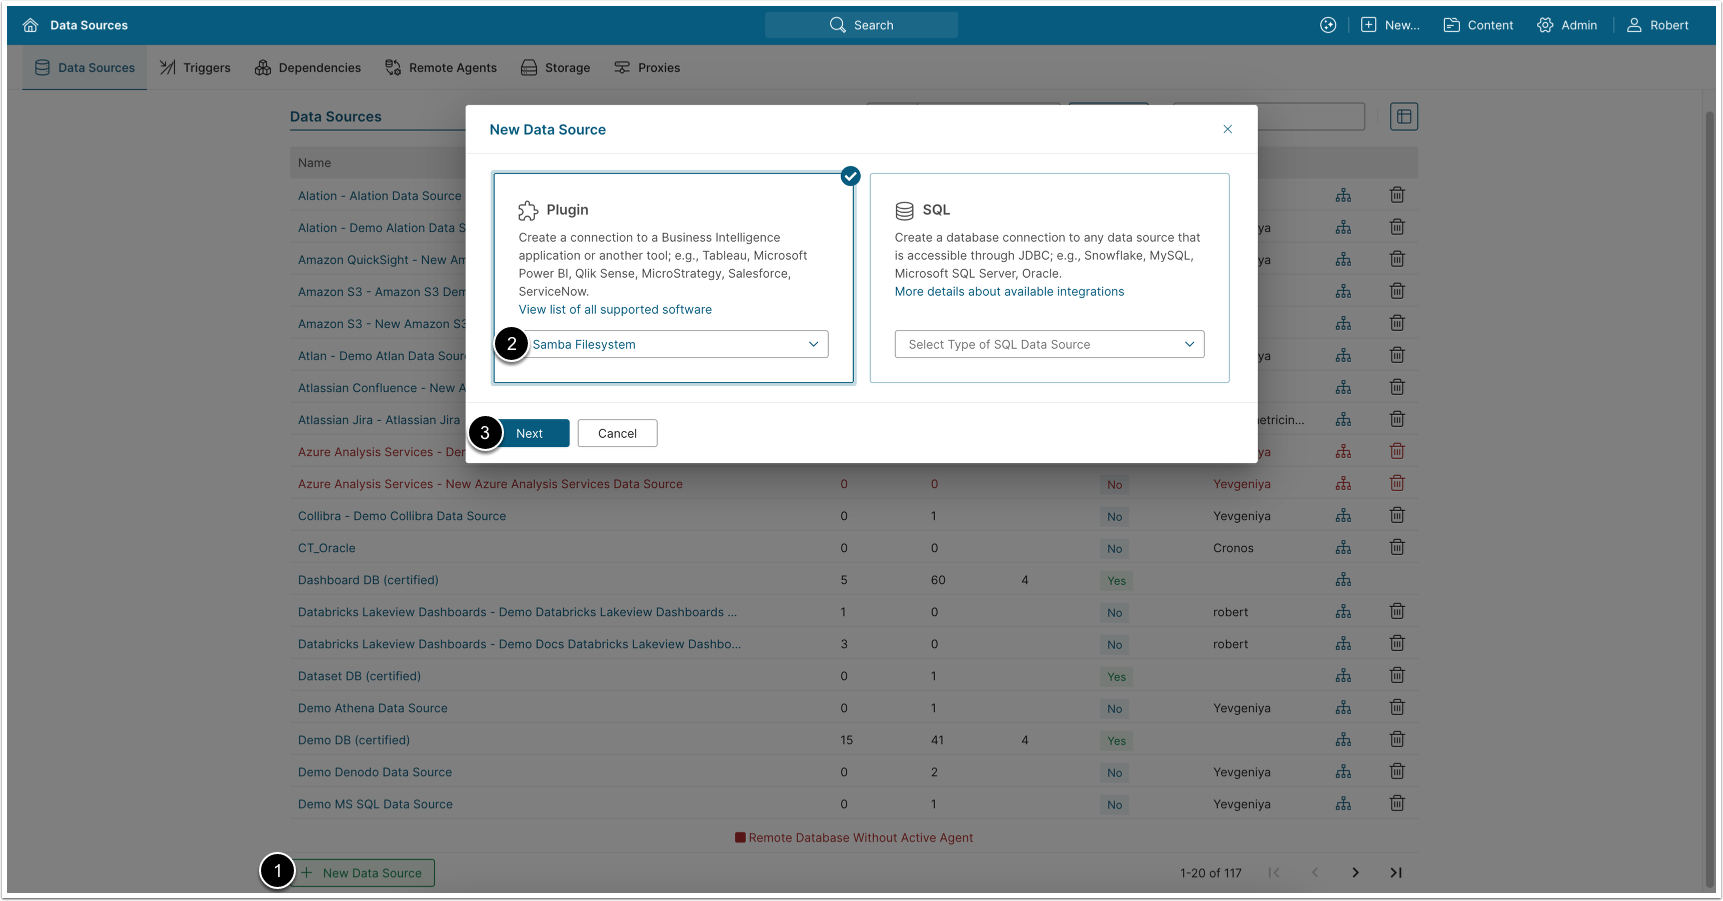The height and width of the screenshot is (901, 1723).
Task: Open Demo Denodo Data Source link
Action: pos(375,772)
